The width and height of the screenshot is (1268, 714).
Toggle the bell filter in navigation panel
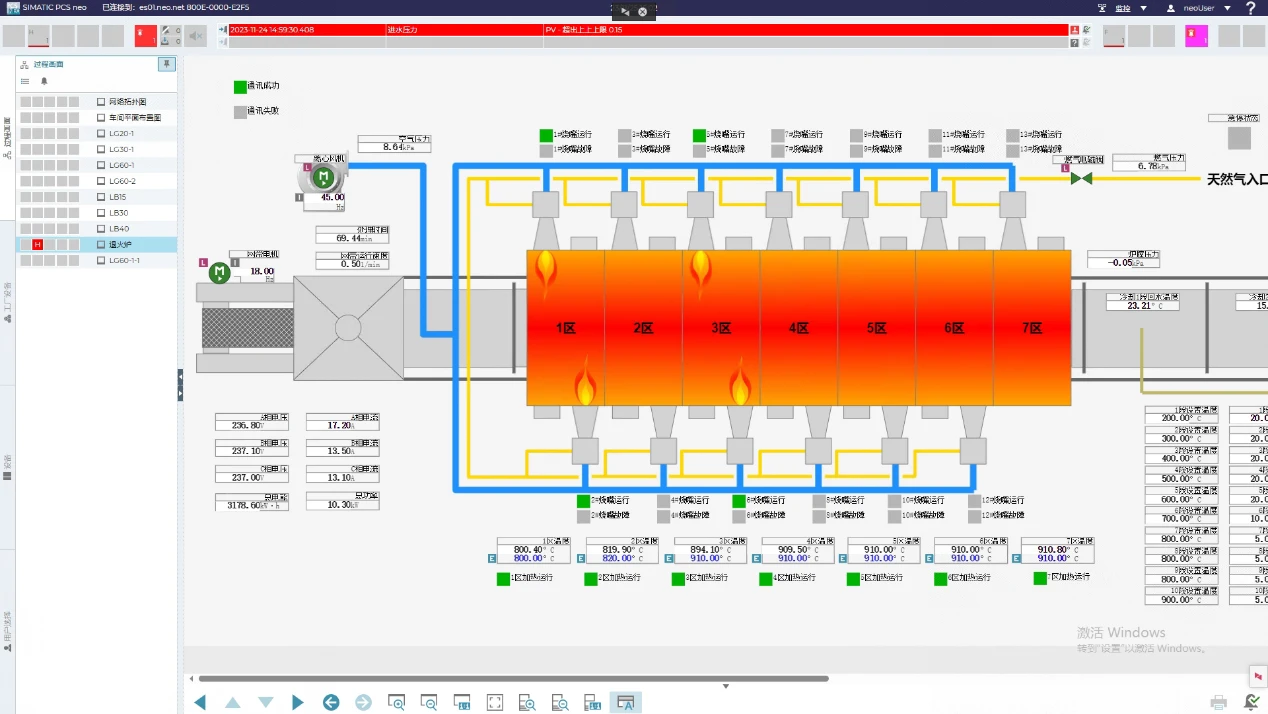click(43, 81)
